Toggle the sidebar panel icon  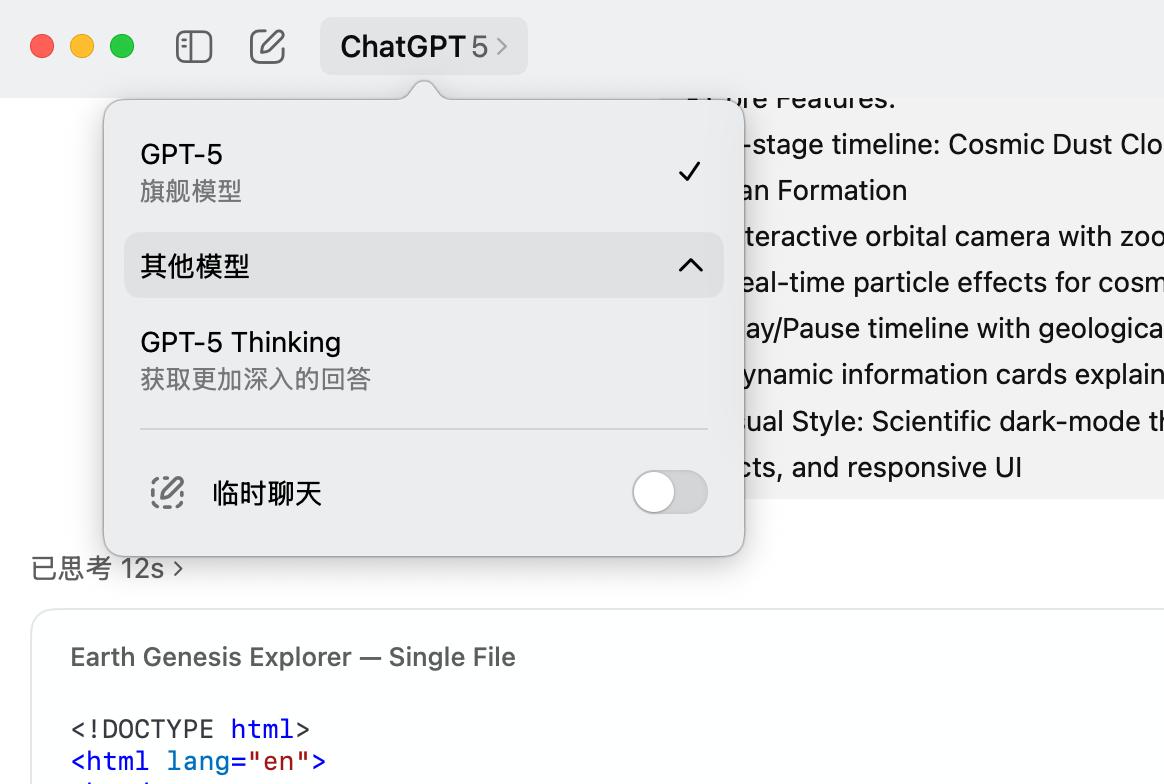194,47
